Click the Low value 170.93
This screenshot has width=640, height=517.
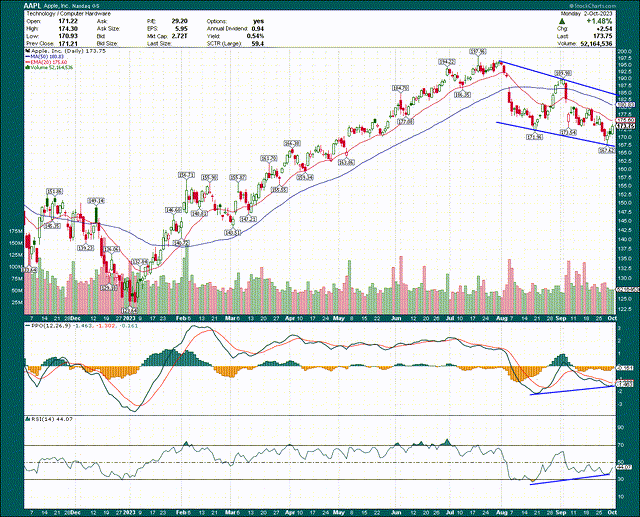tap(68, 36)
